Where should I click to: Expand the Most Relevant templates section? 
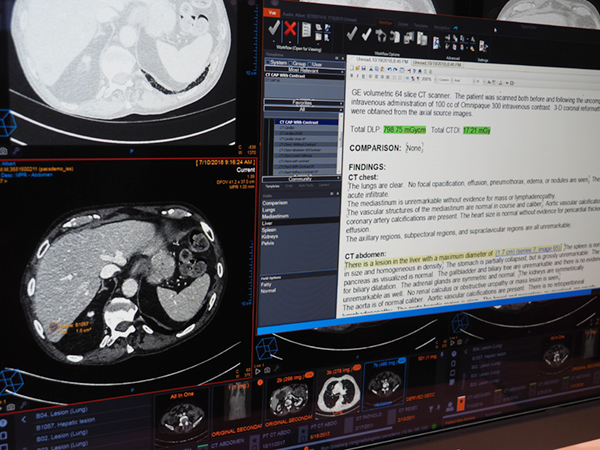(x=298, y=71)
